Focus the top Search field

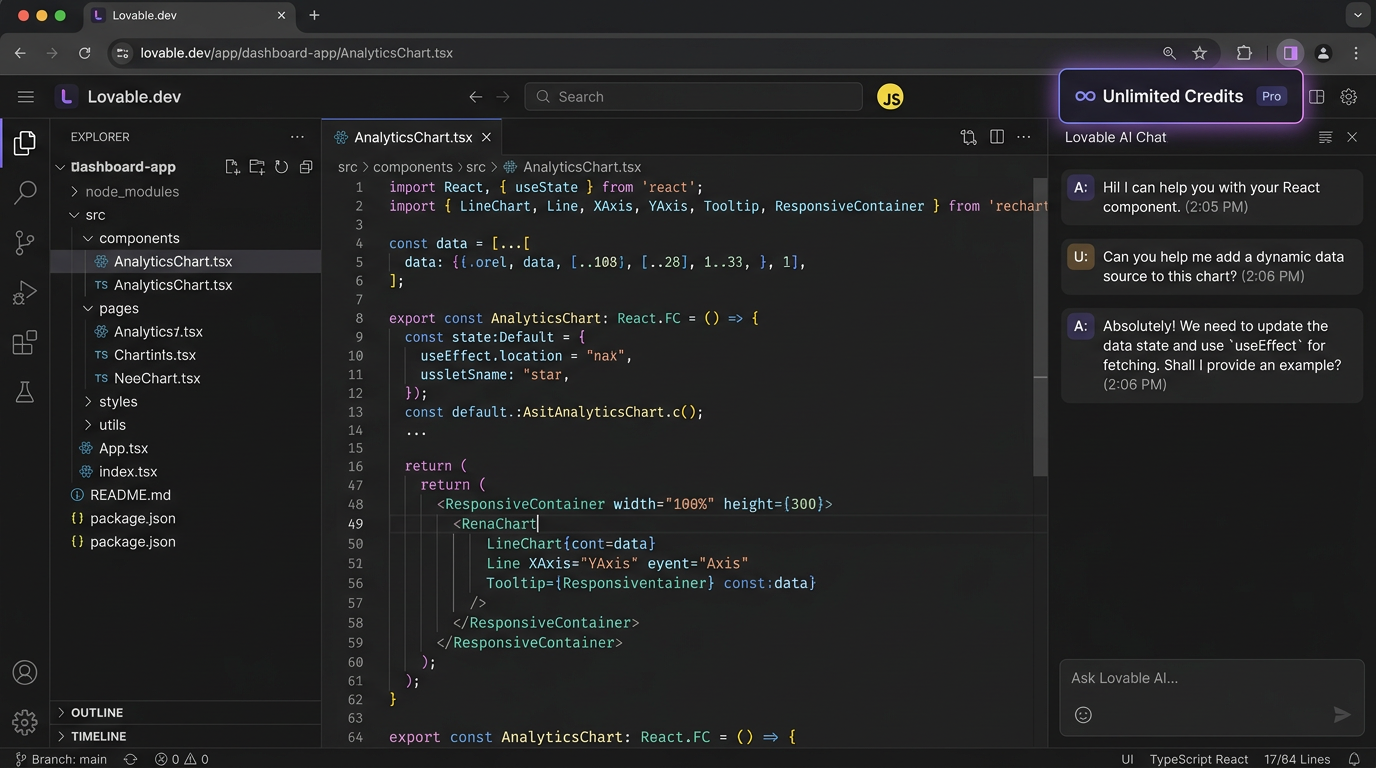click(x=693, y=97)
